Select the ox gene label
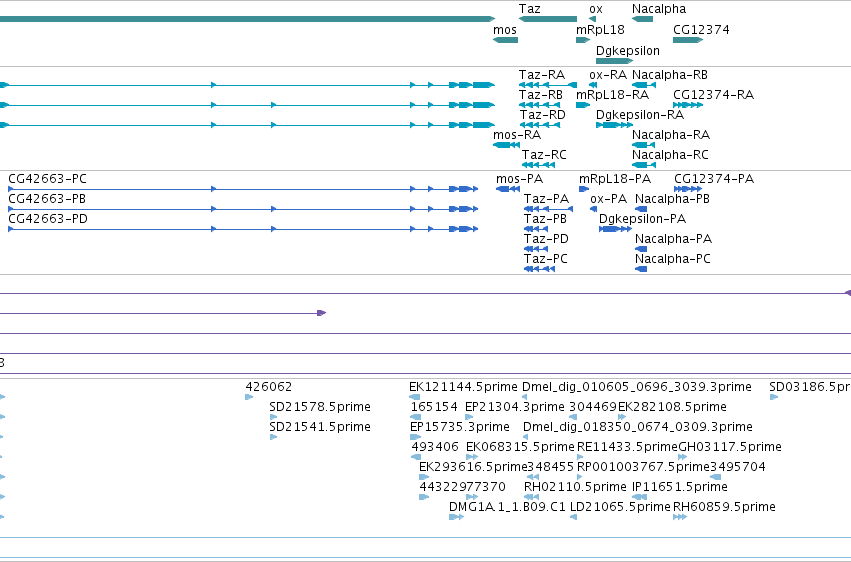The width and height of the screenshot is (851, 562). point(595,9)
